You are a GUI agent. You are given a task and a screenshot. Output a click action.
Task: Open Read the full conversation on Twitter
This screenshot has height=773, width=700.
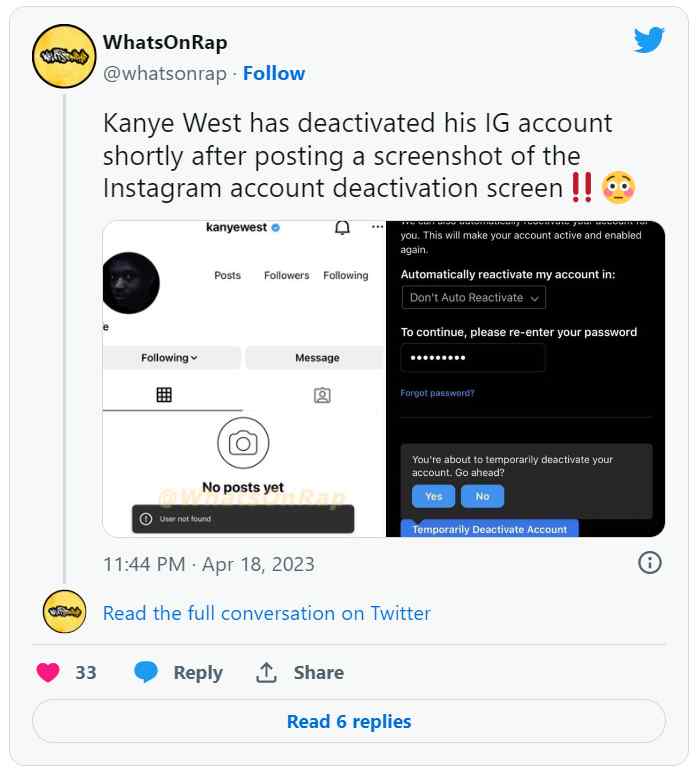[267, 613]
